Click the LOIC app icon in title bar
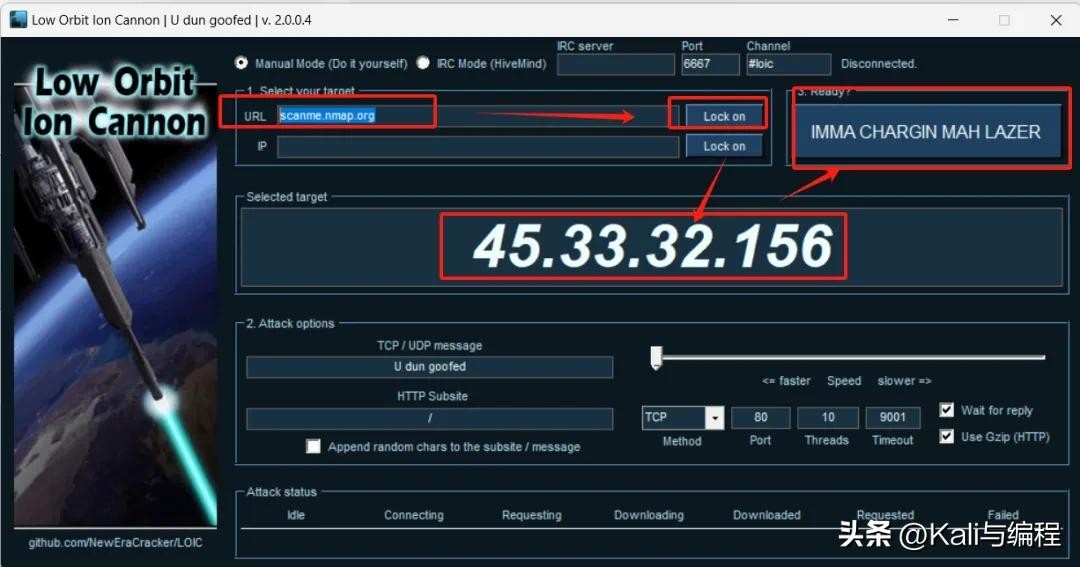The image size is (1080, 567). pos(18,20)
